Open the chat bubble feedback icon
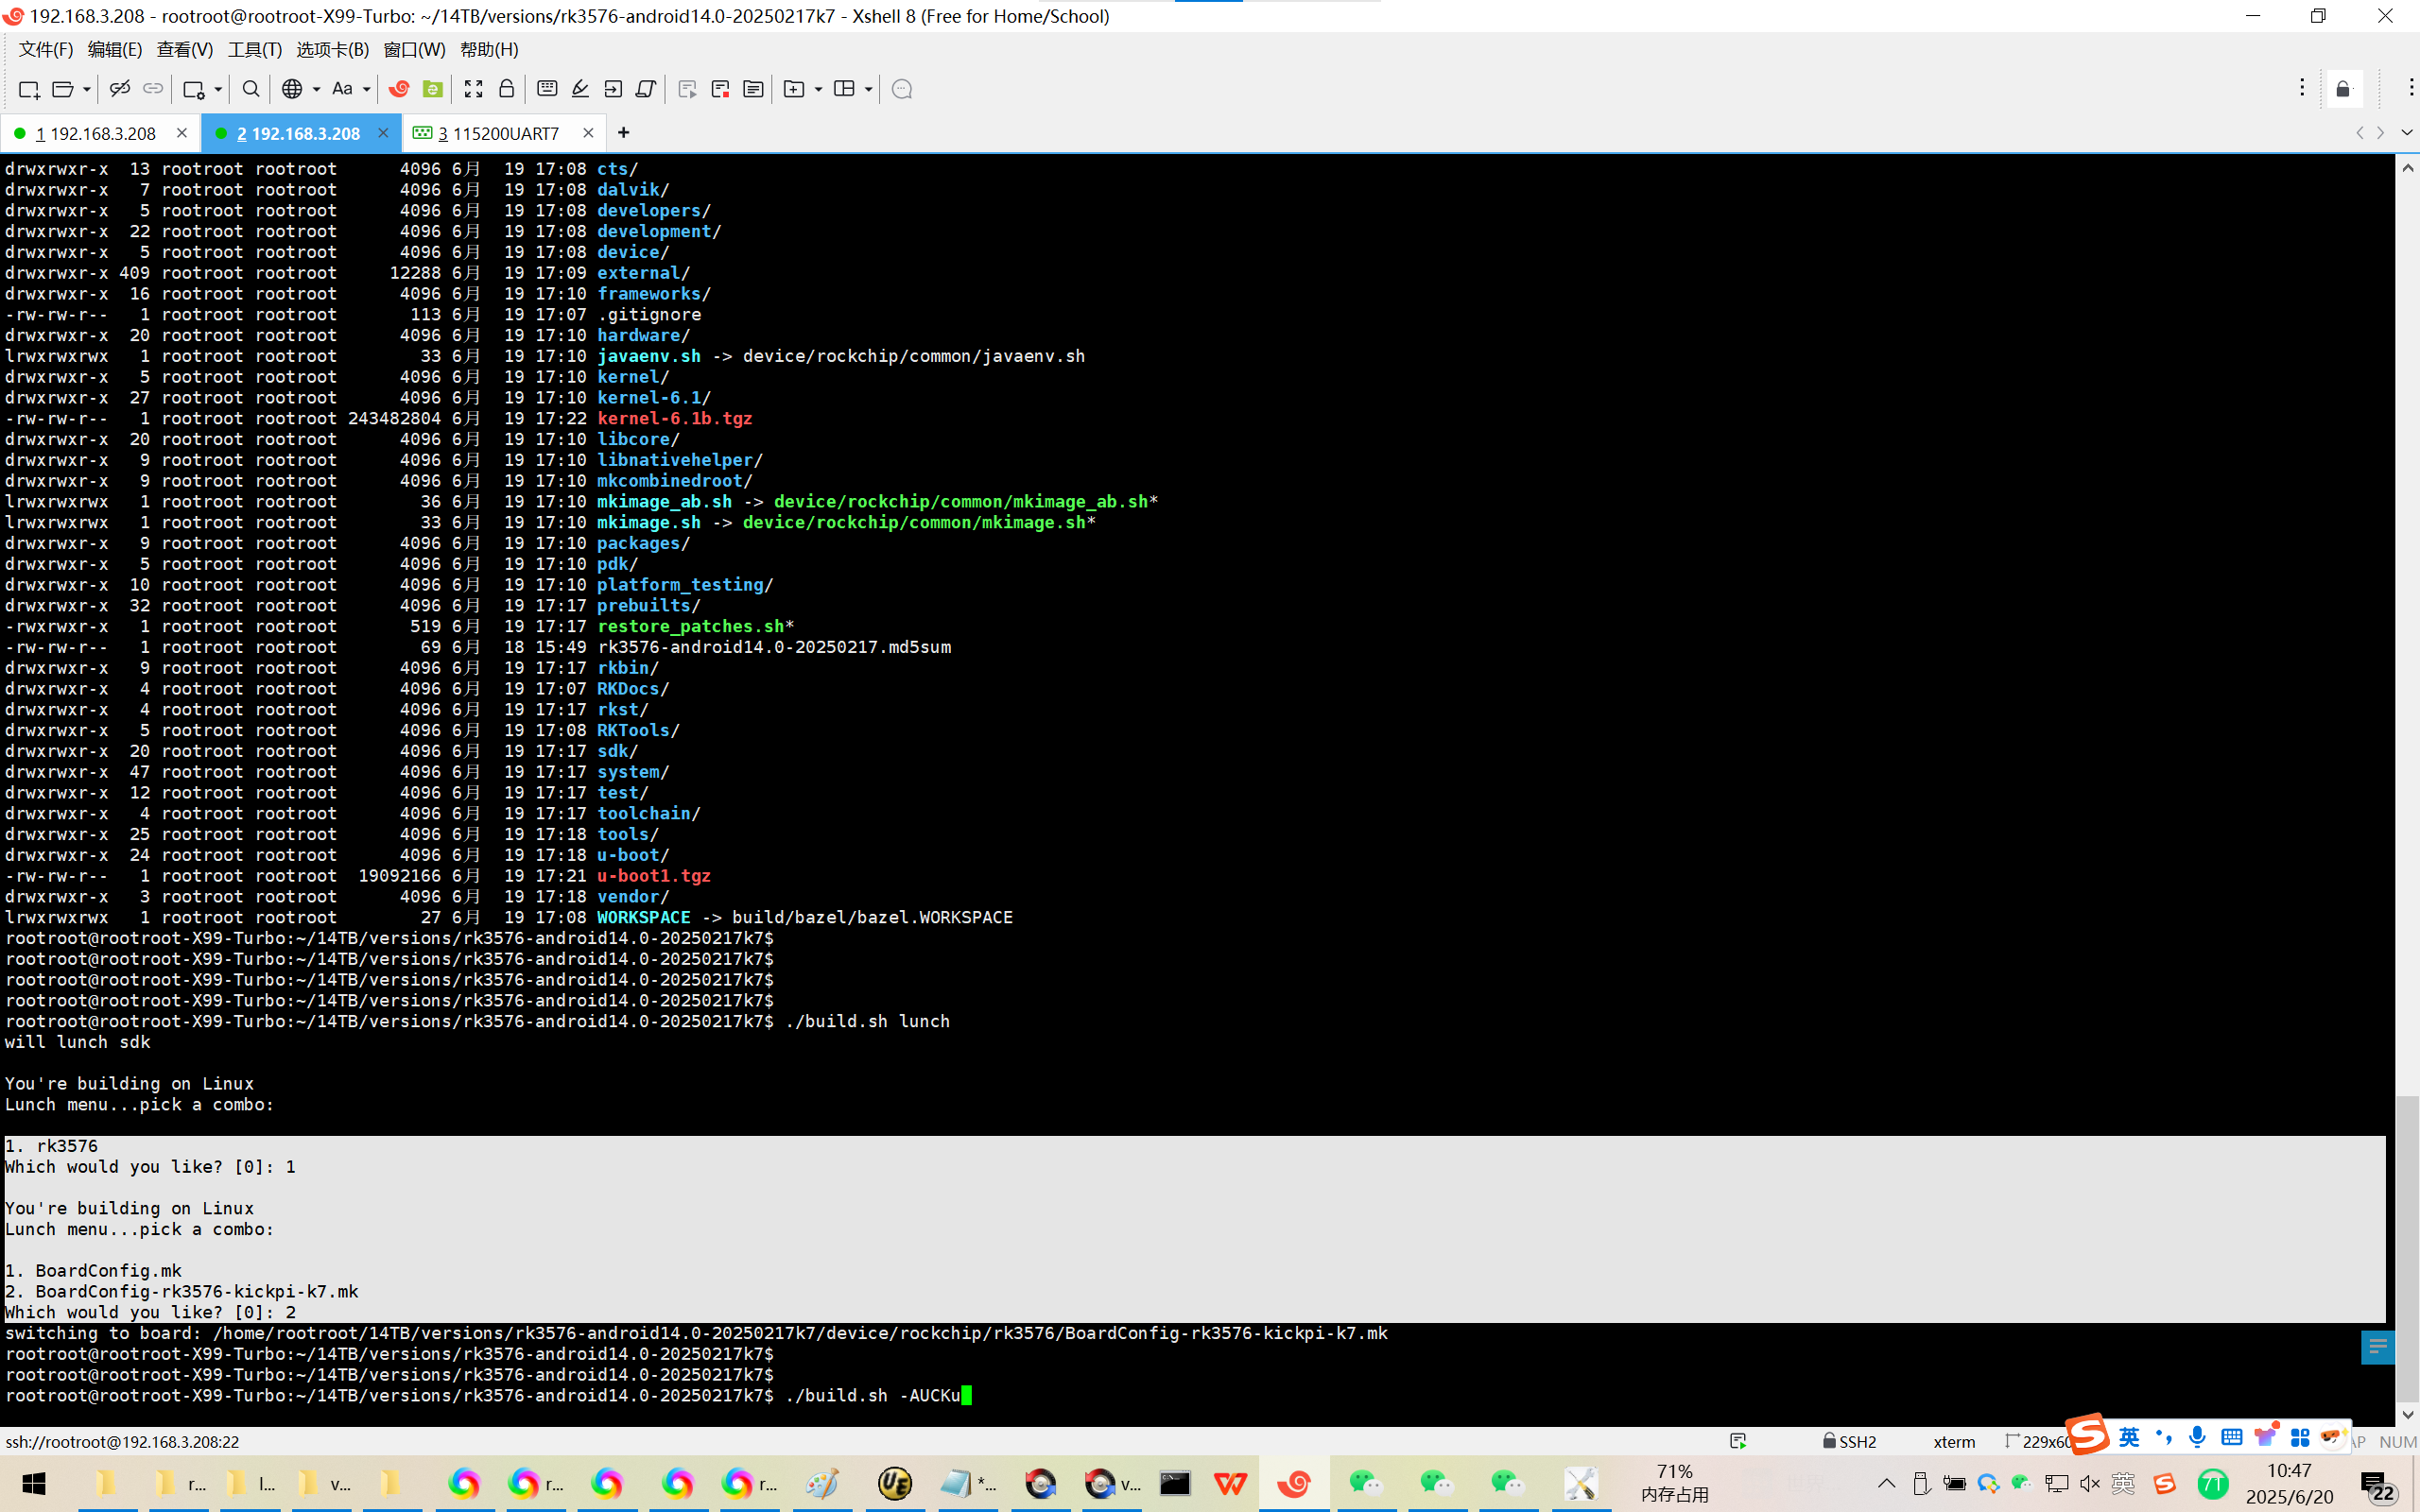 pyautogui.click(x=901, y=89)
